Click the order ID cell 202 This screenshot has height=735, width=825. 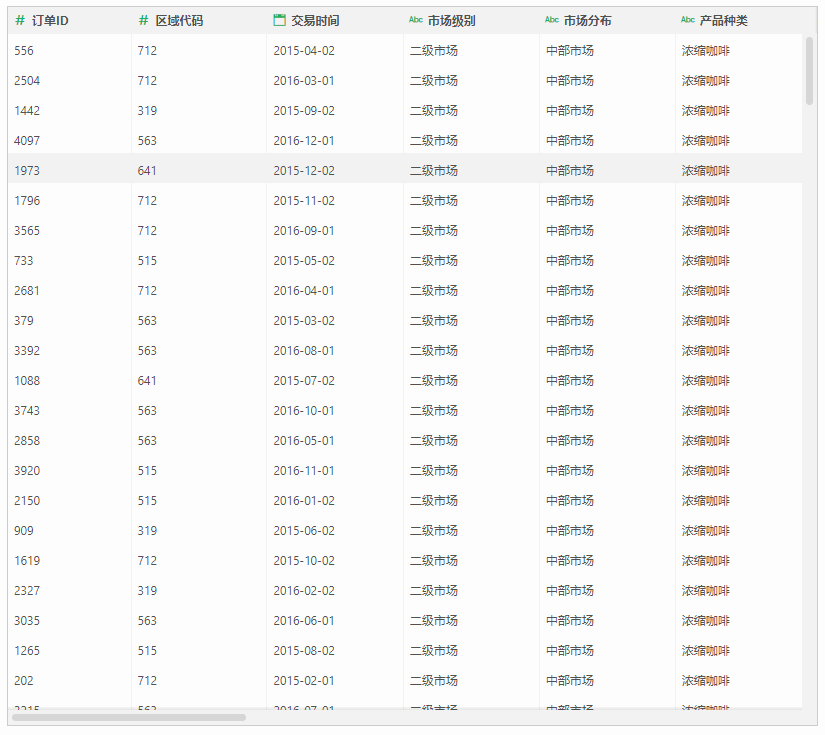click(69, 680)
